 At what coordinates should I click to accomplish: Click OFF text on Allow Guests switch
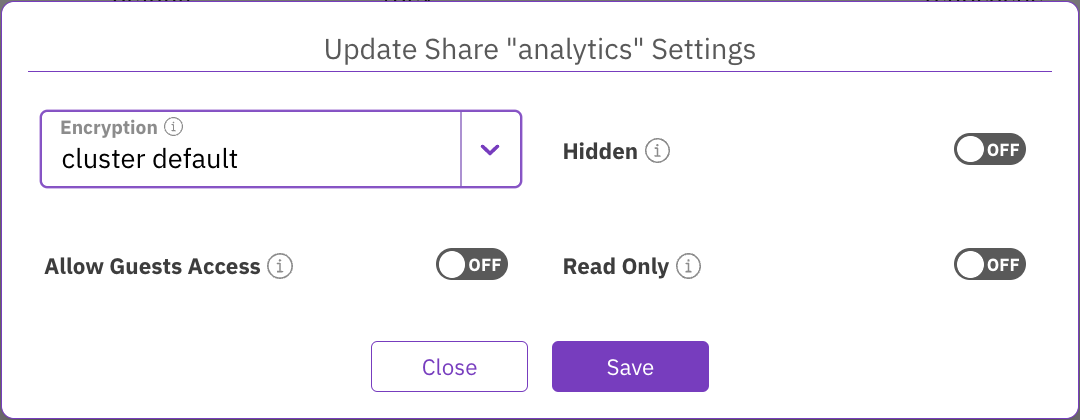coord(485,265)
